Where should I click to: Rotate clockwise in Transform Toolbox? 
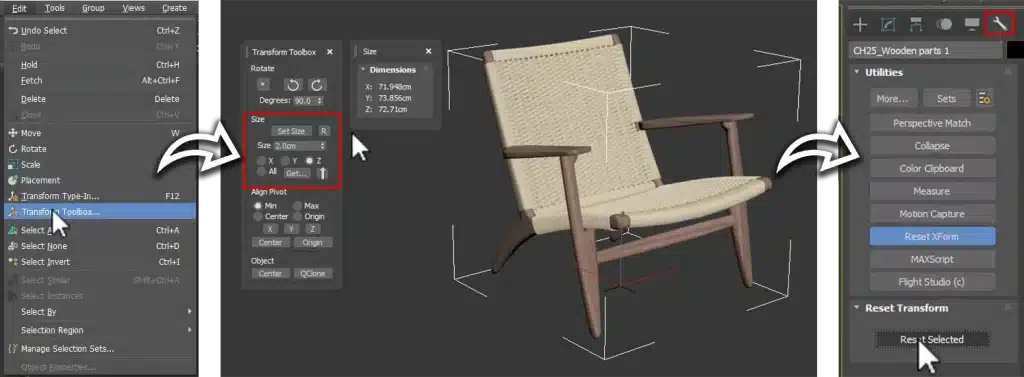[317, 85]
